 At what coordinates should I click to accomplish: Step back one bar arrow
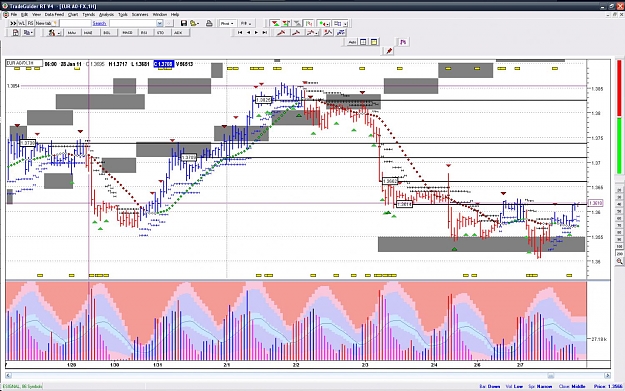[x=249, y=33]
